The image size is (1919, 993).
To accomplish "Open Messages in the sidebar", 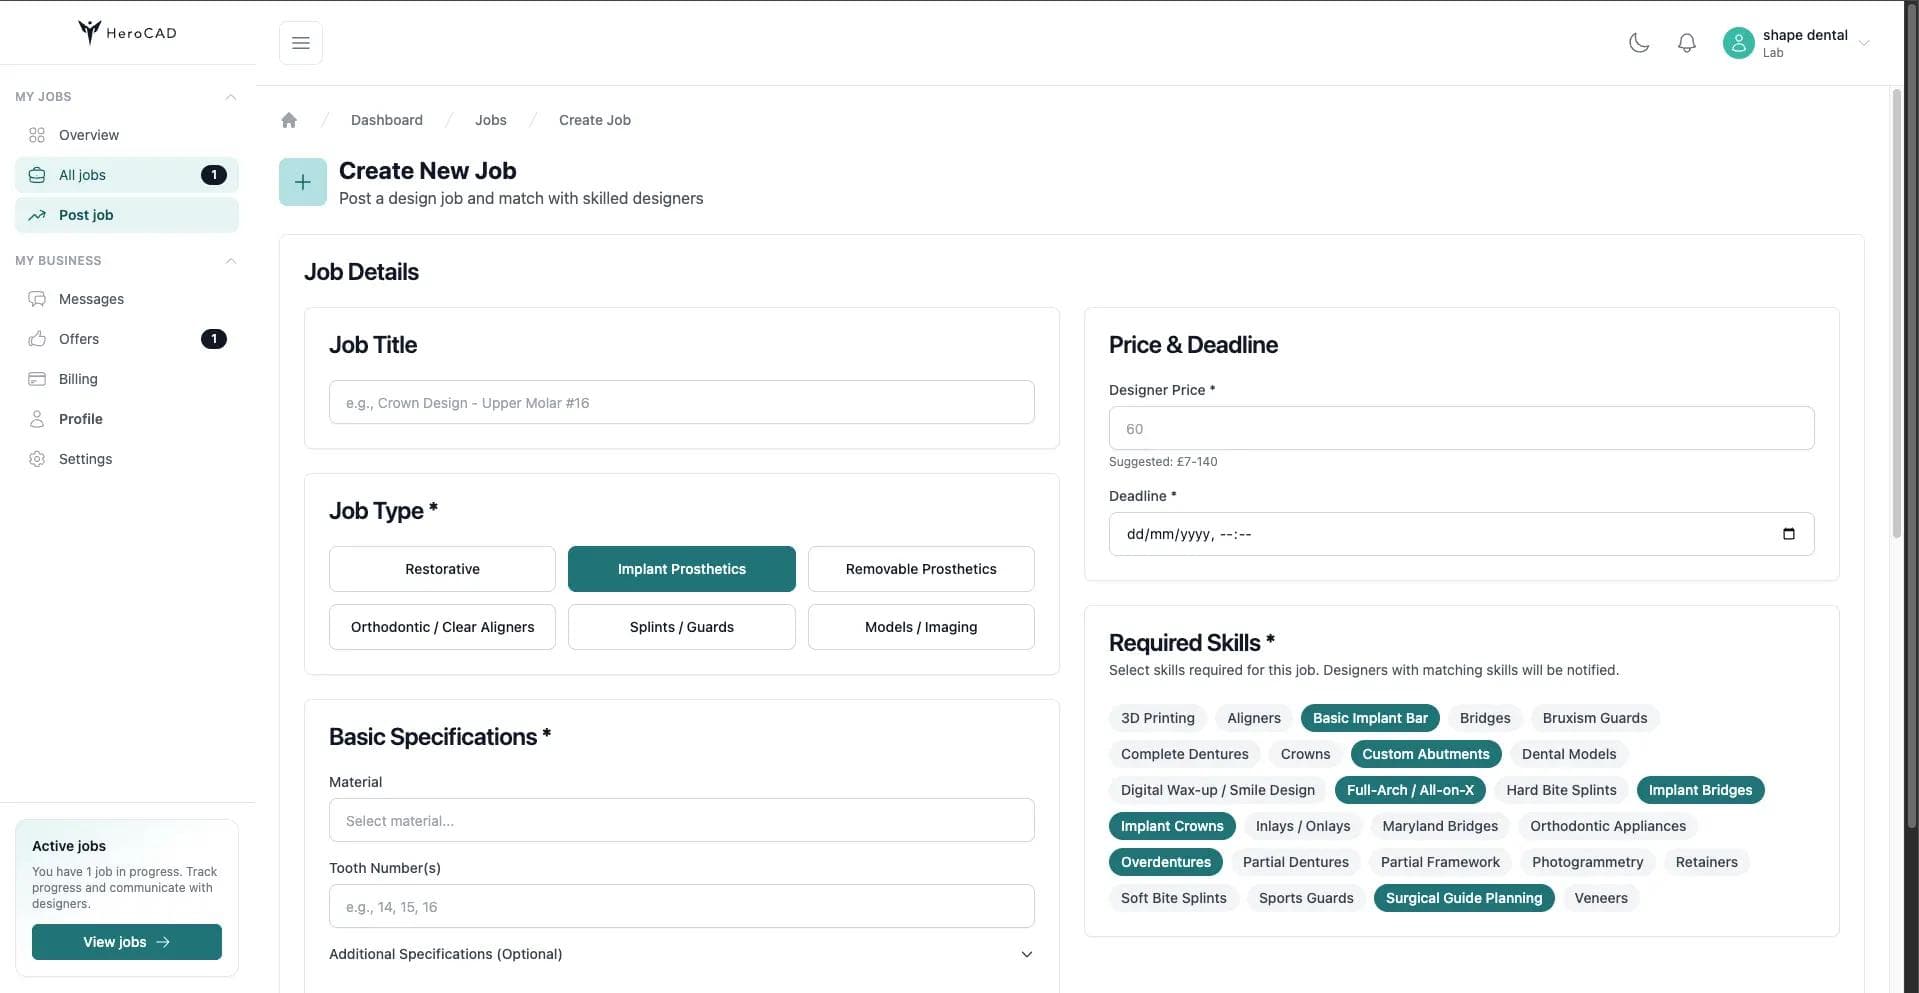I will pos(91,299).
